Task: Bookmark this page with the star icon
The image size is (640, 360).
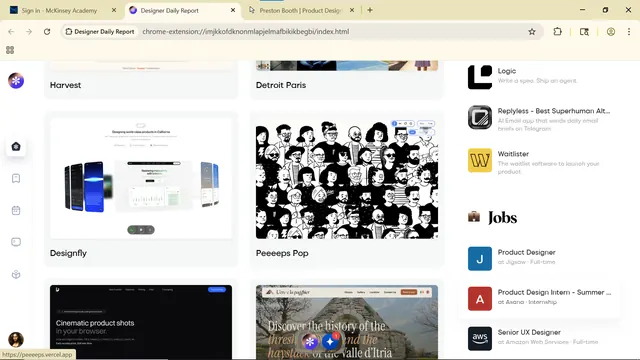Action: click(531, 31)
